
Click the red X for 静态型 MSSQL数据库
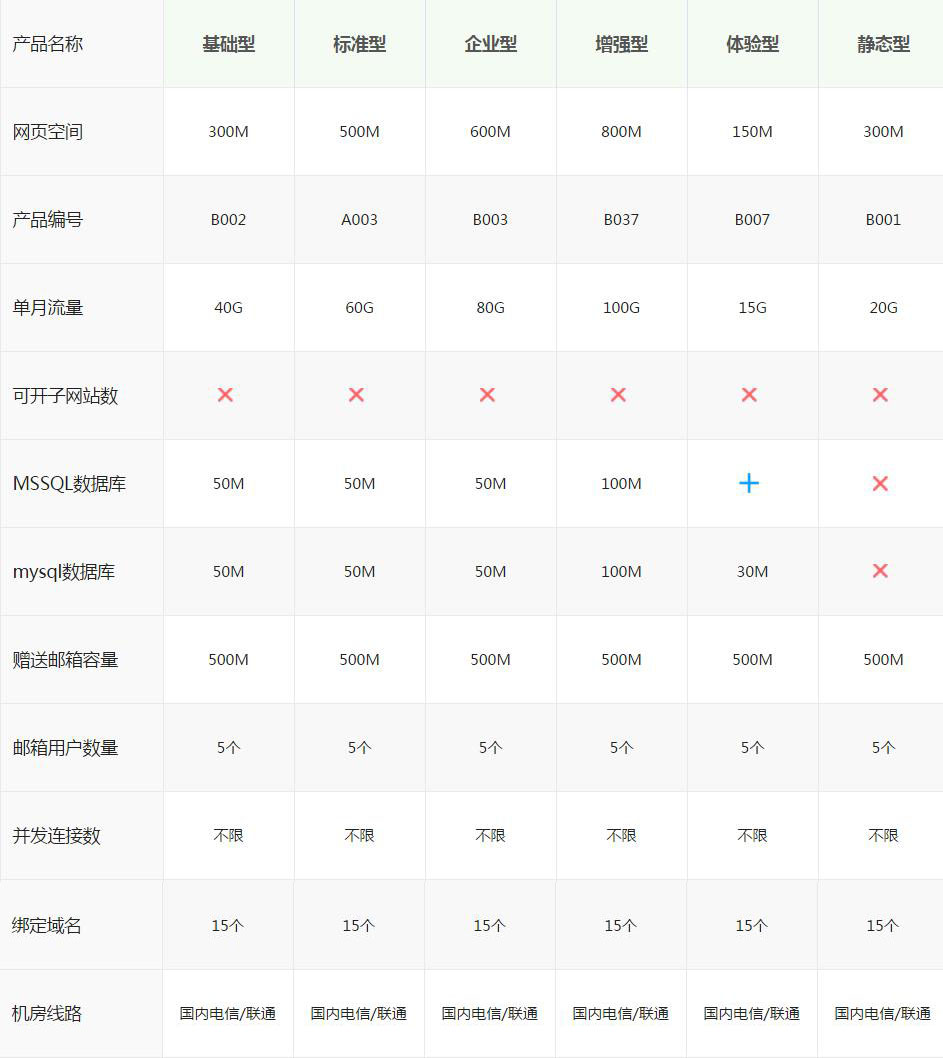[x=880, y=483]
